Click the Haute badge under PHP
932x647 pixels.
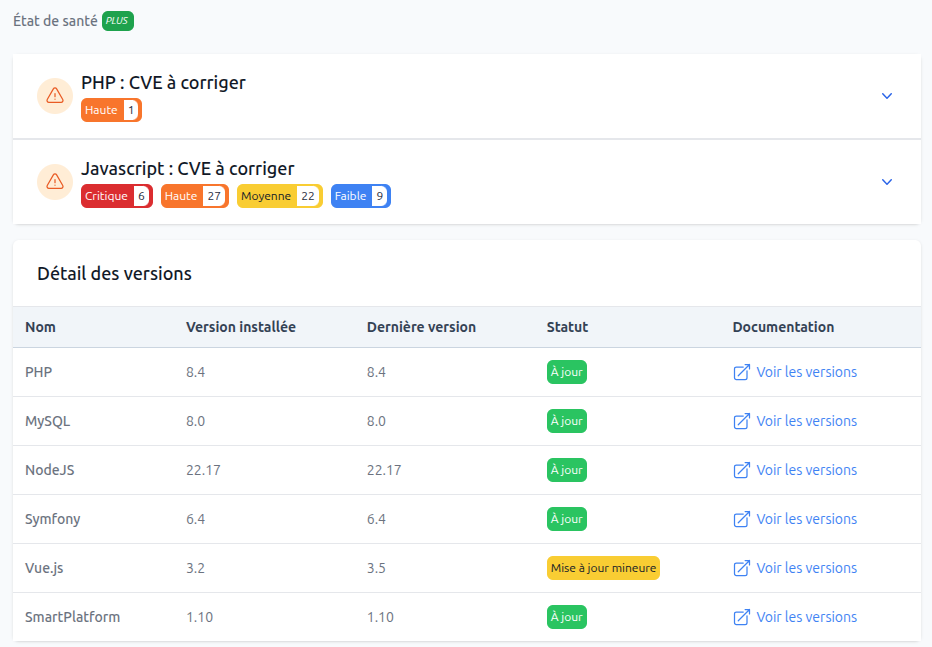point(110,109)
